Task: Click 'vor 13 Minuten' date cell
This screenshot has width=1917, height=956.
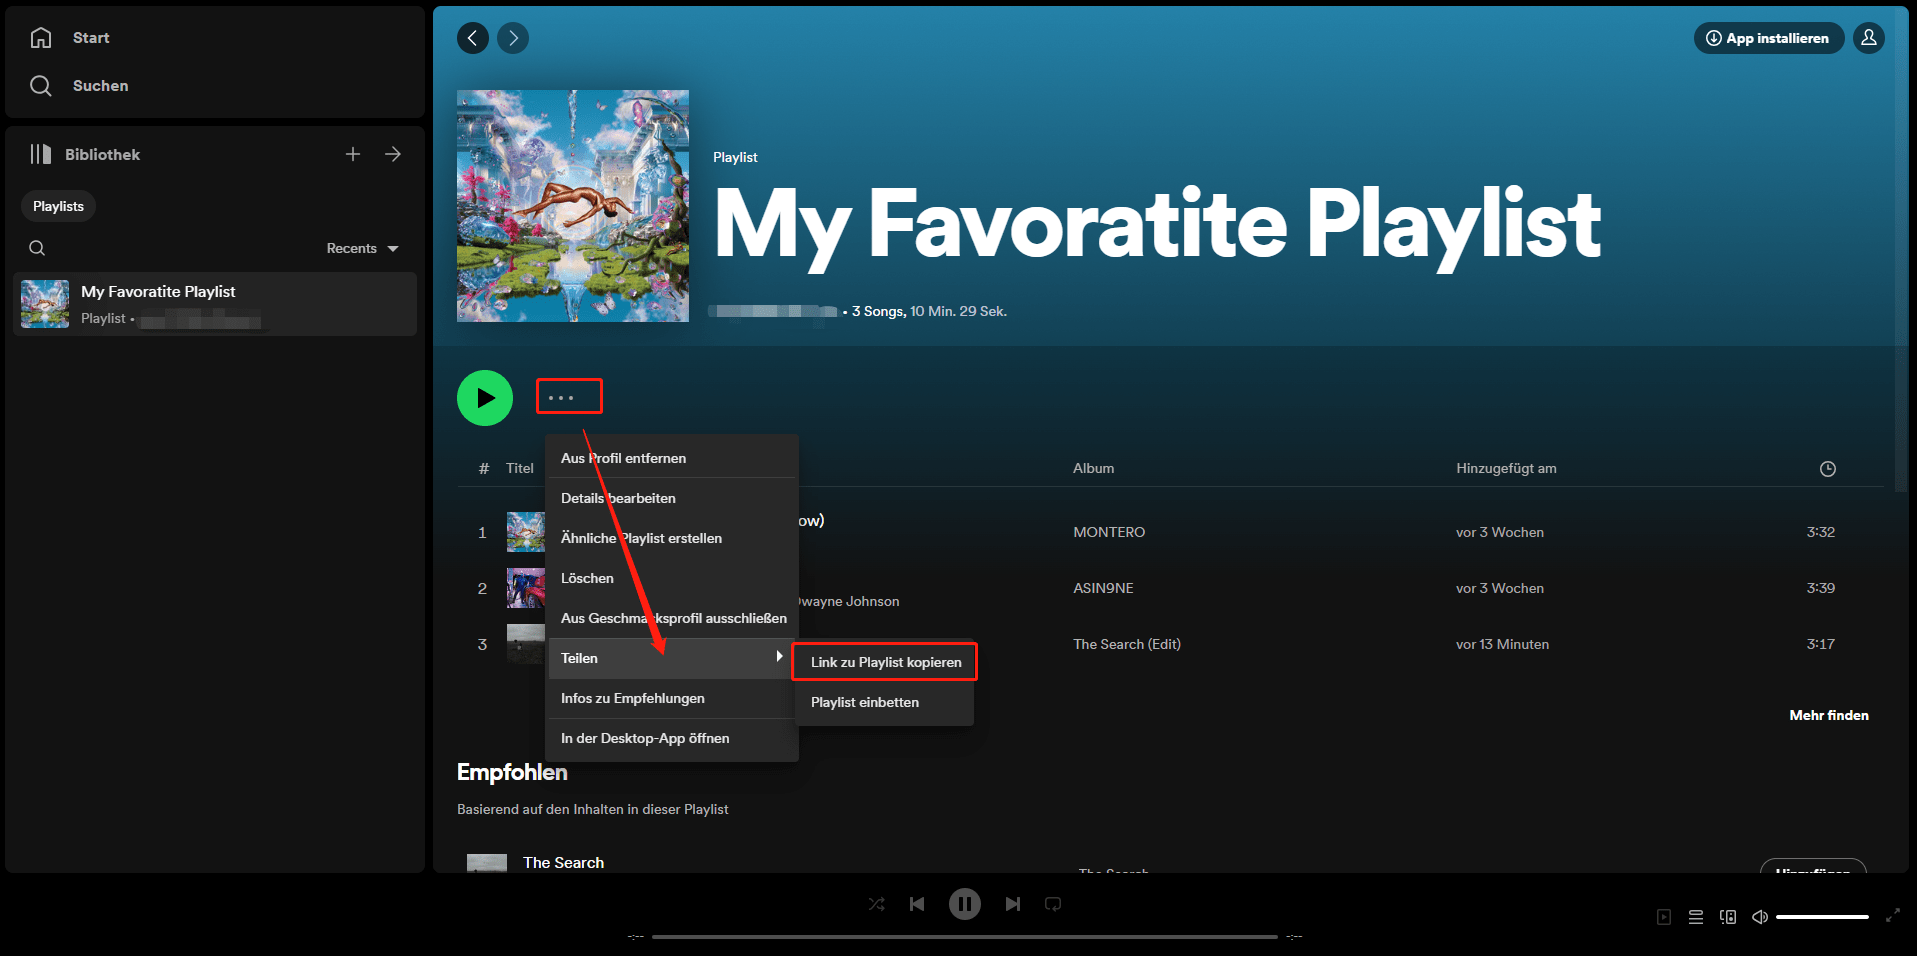Action: click(x=1502, y=644)
